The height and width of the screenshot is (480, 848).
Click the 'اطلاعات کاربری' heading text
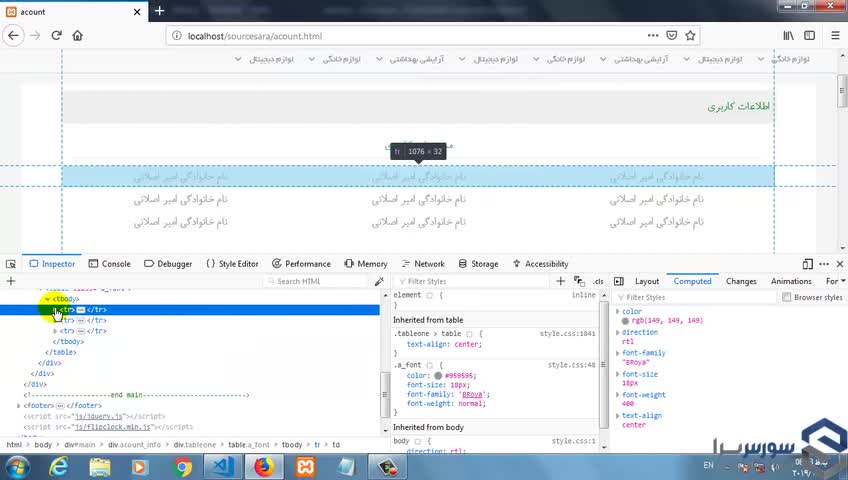[x=738, y=106]
